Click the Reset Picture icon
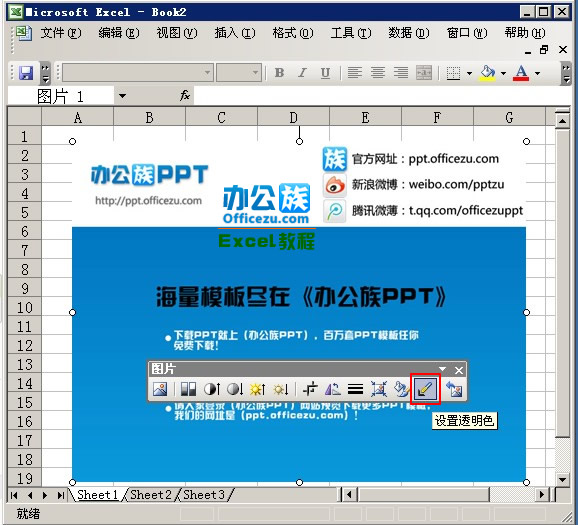This screenshot has height=525, width=578. pyautogui.click(x=454, y=389)
